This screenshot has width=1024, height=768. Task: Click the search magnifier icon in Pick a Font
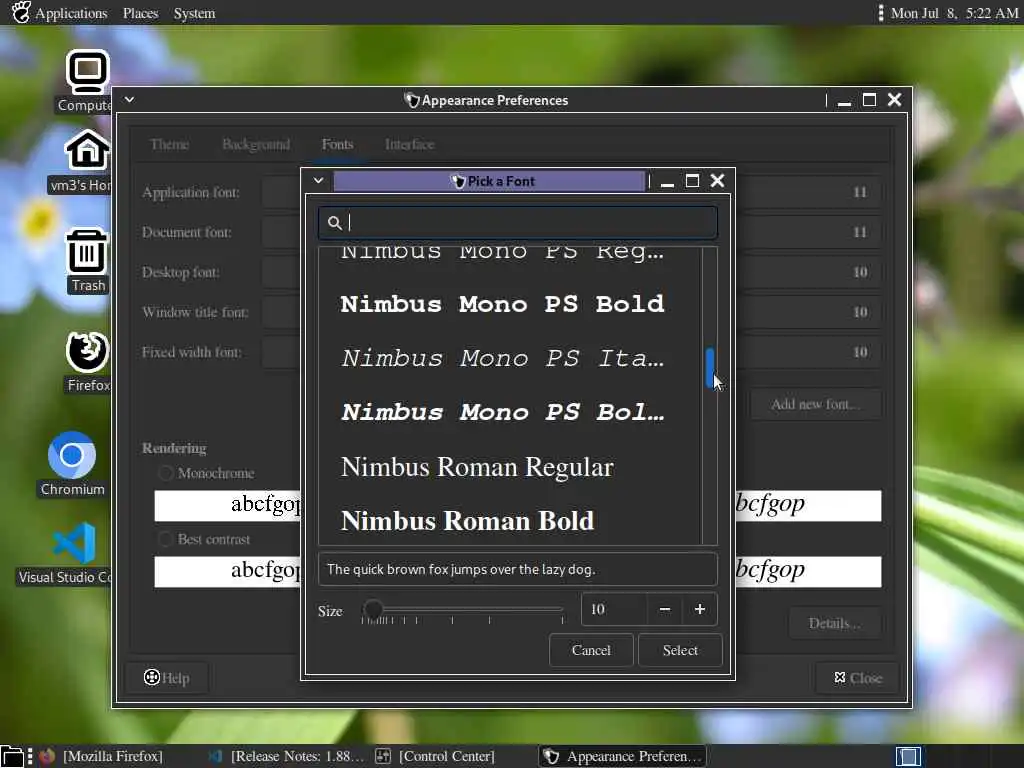click(x=334, y=223)
